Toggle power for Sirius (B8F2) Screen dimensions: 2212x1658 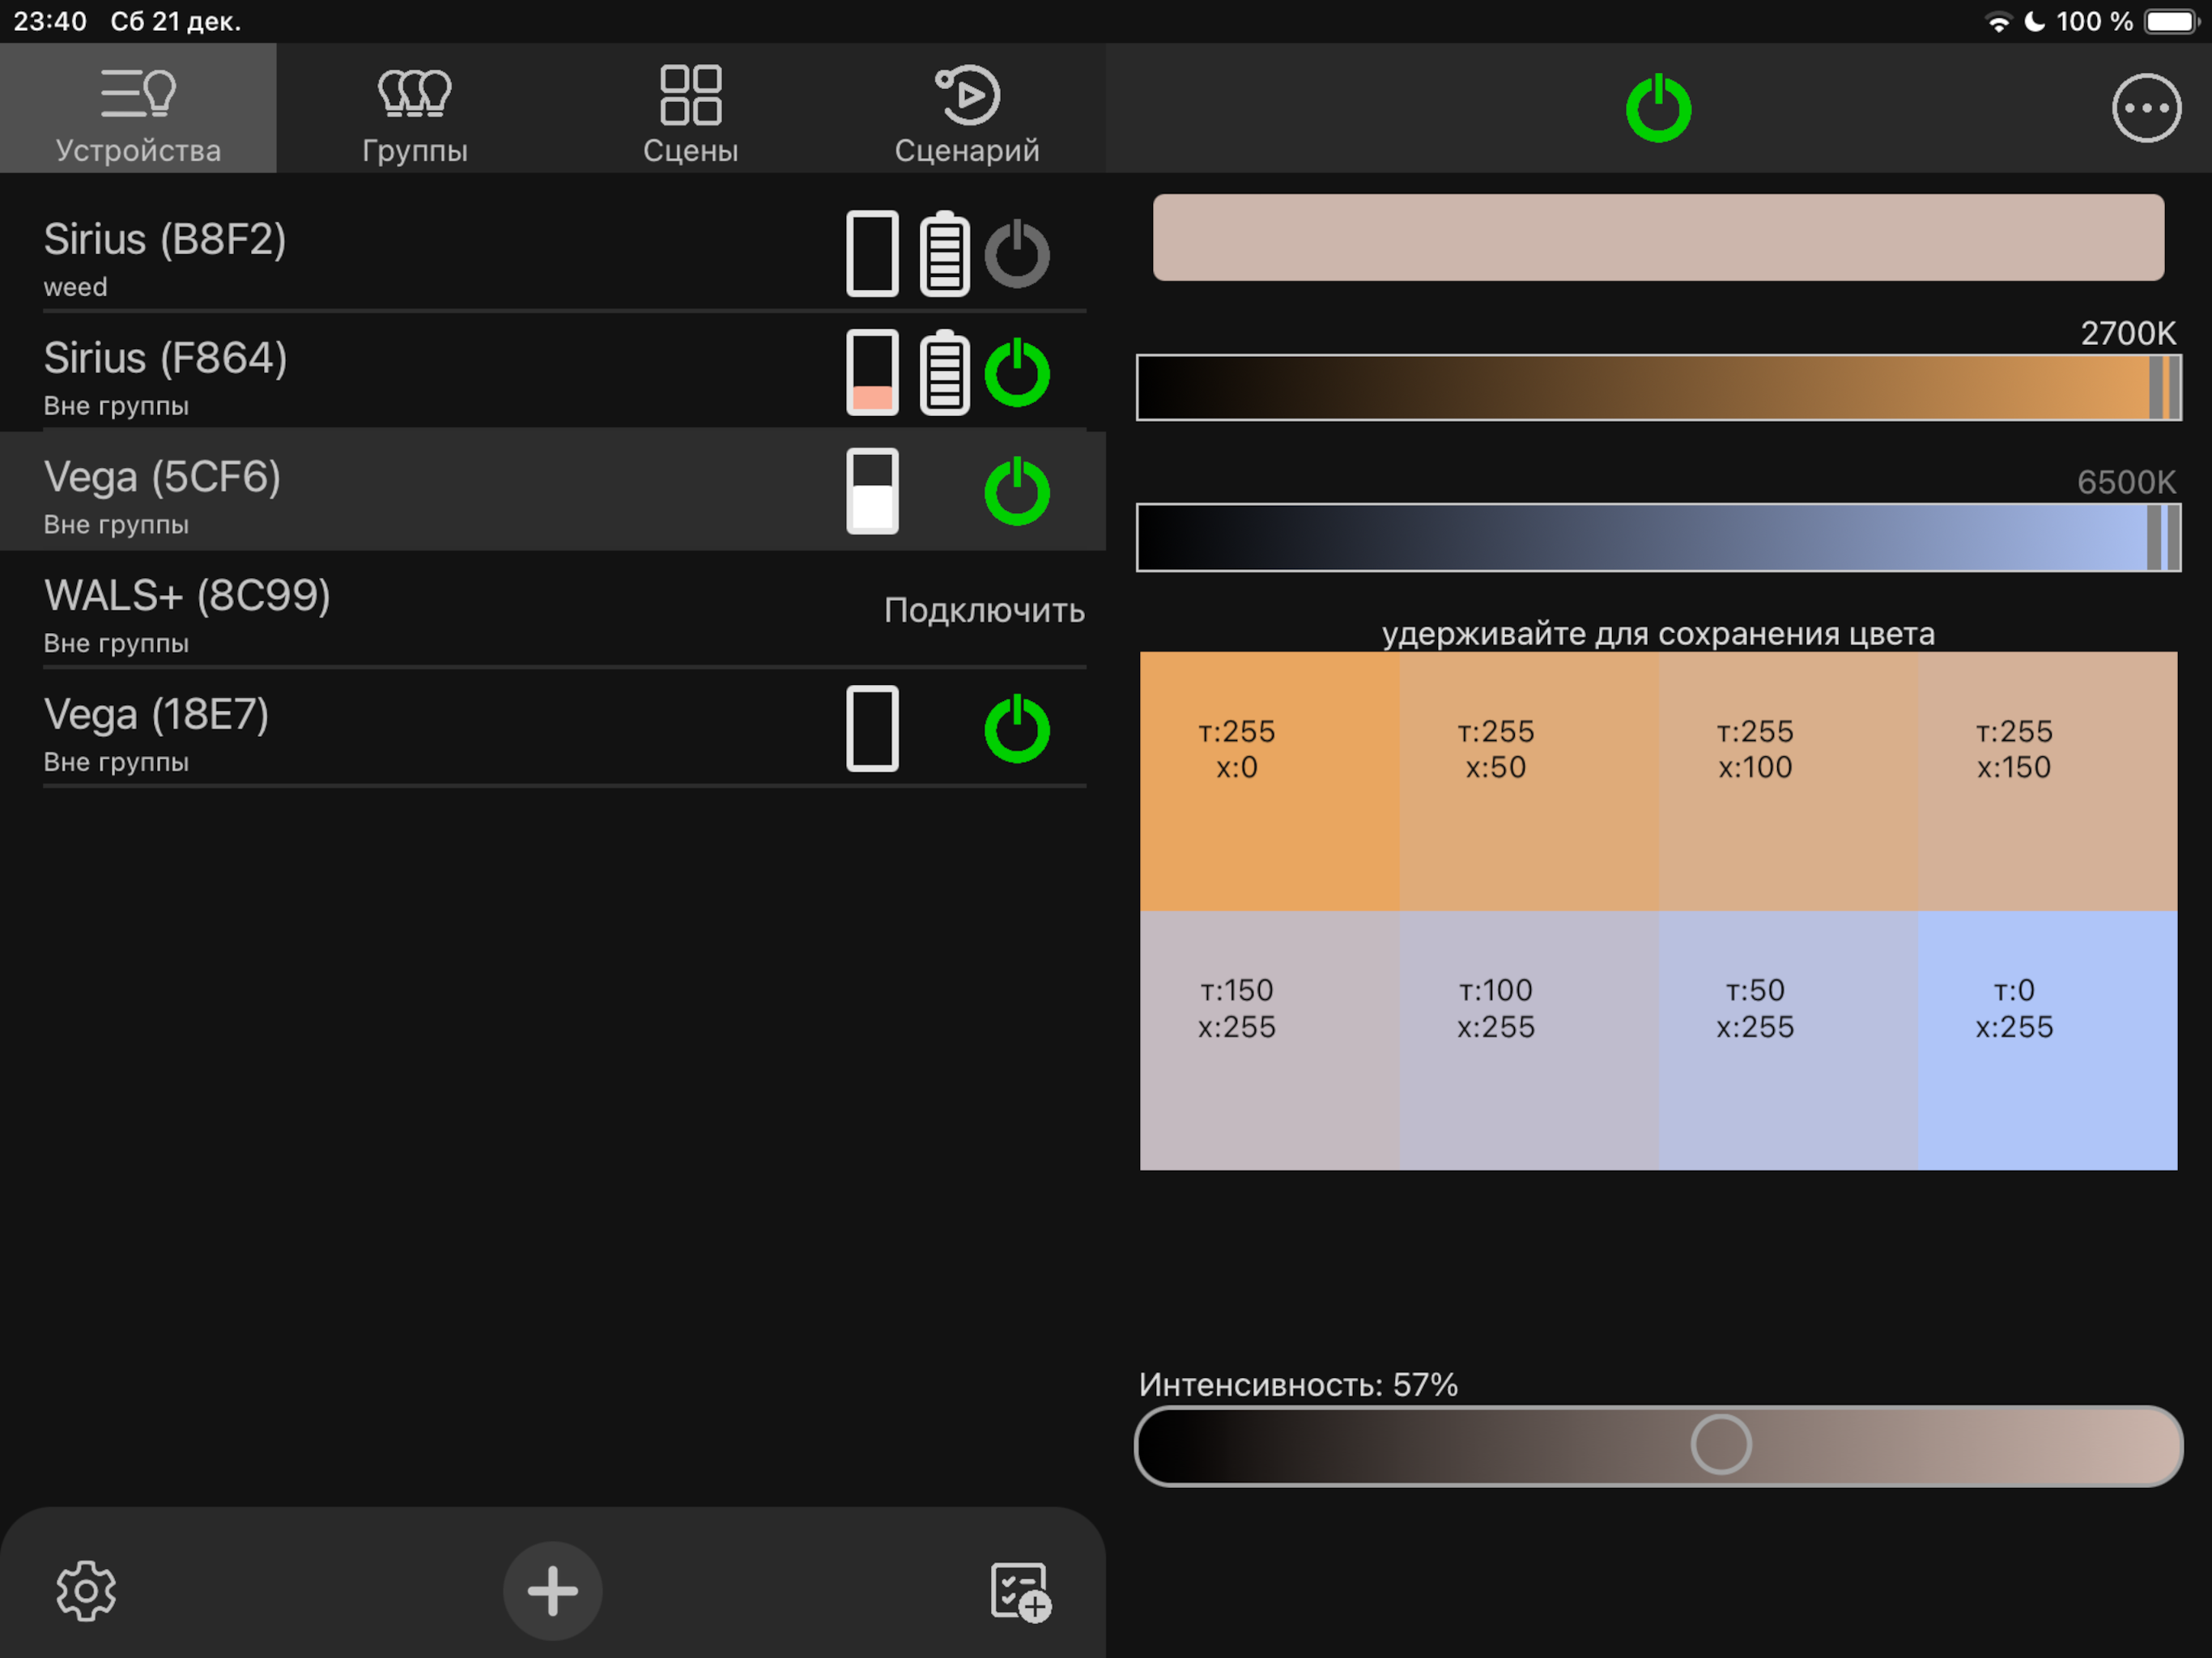[1017, 253]
